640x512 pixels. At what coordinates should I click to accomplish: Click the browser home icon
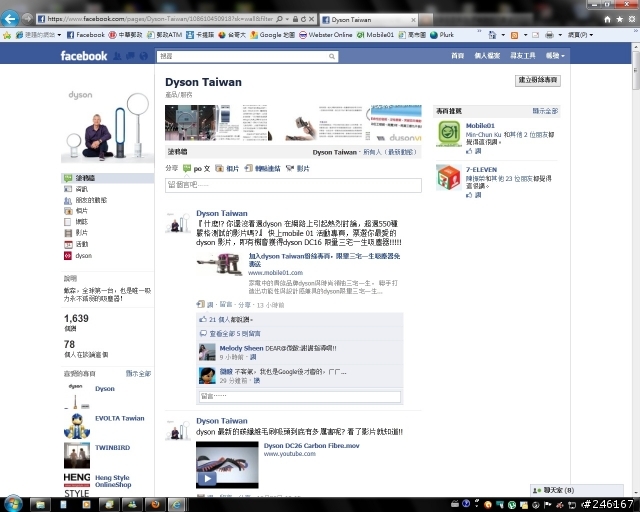[607, 19]
